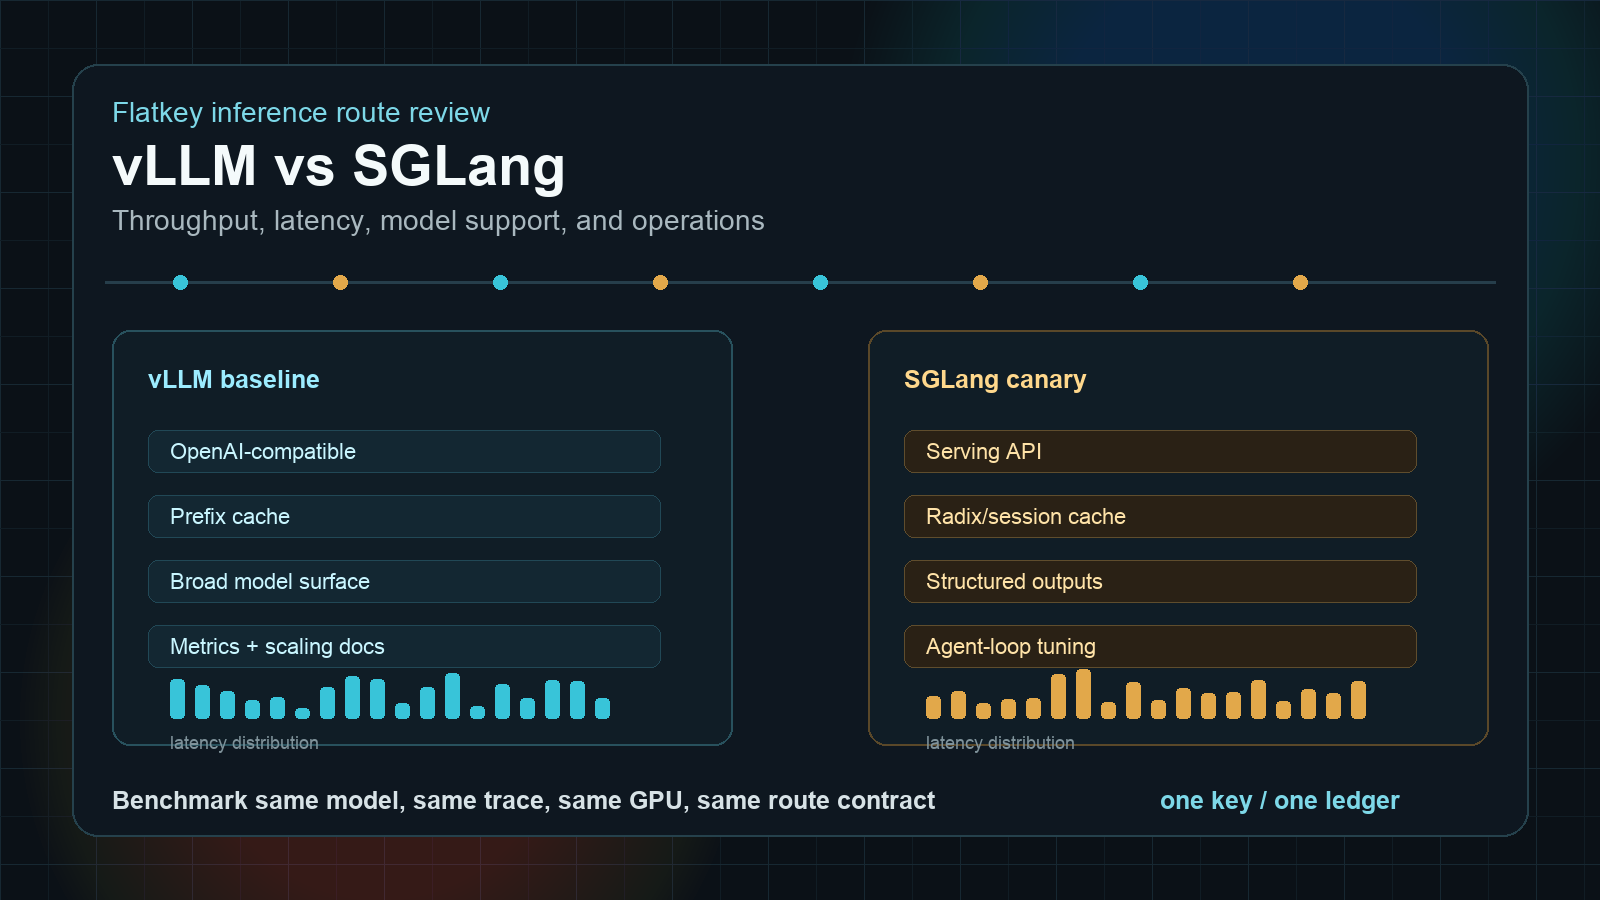Click 'Flatkey inference route review' text
Image resolution: width=1600 pixels, height=900 pixels.
301,113
